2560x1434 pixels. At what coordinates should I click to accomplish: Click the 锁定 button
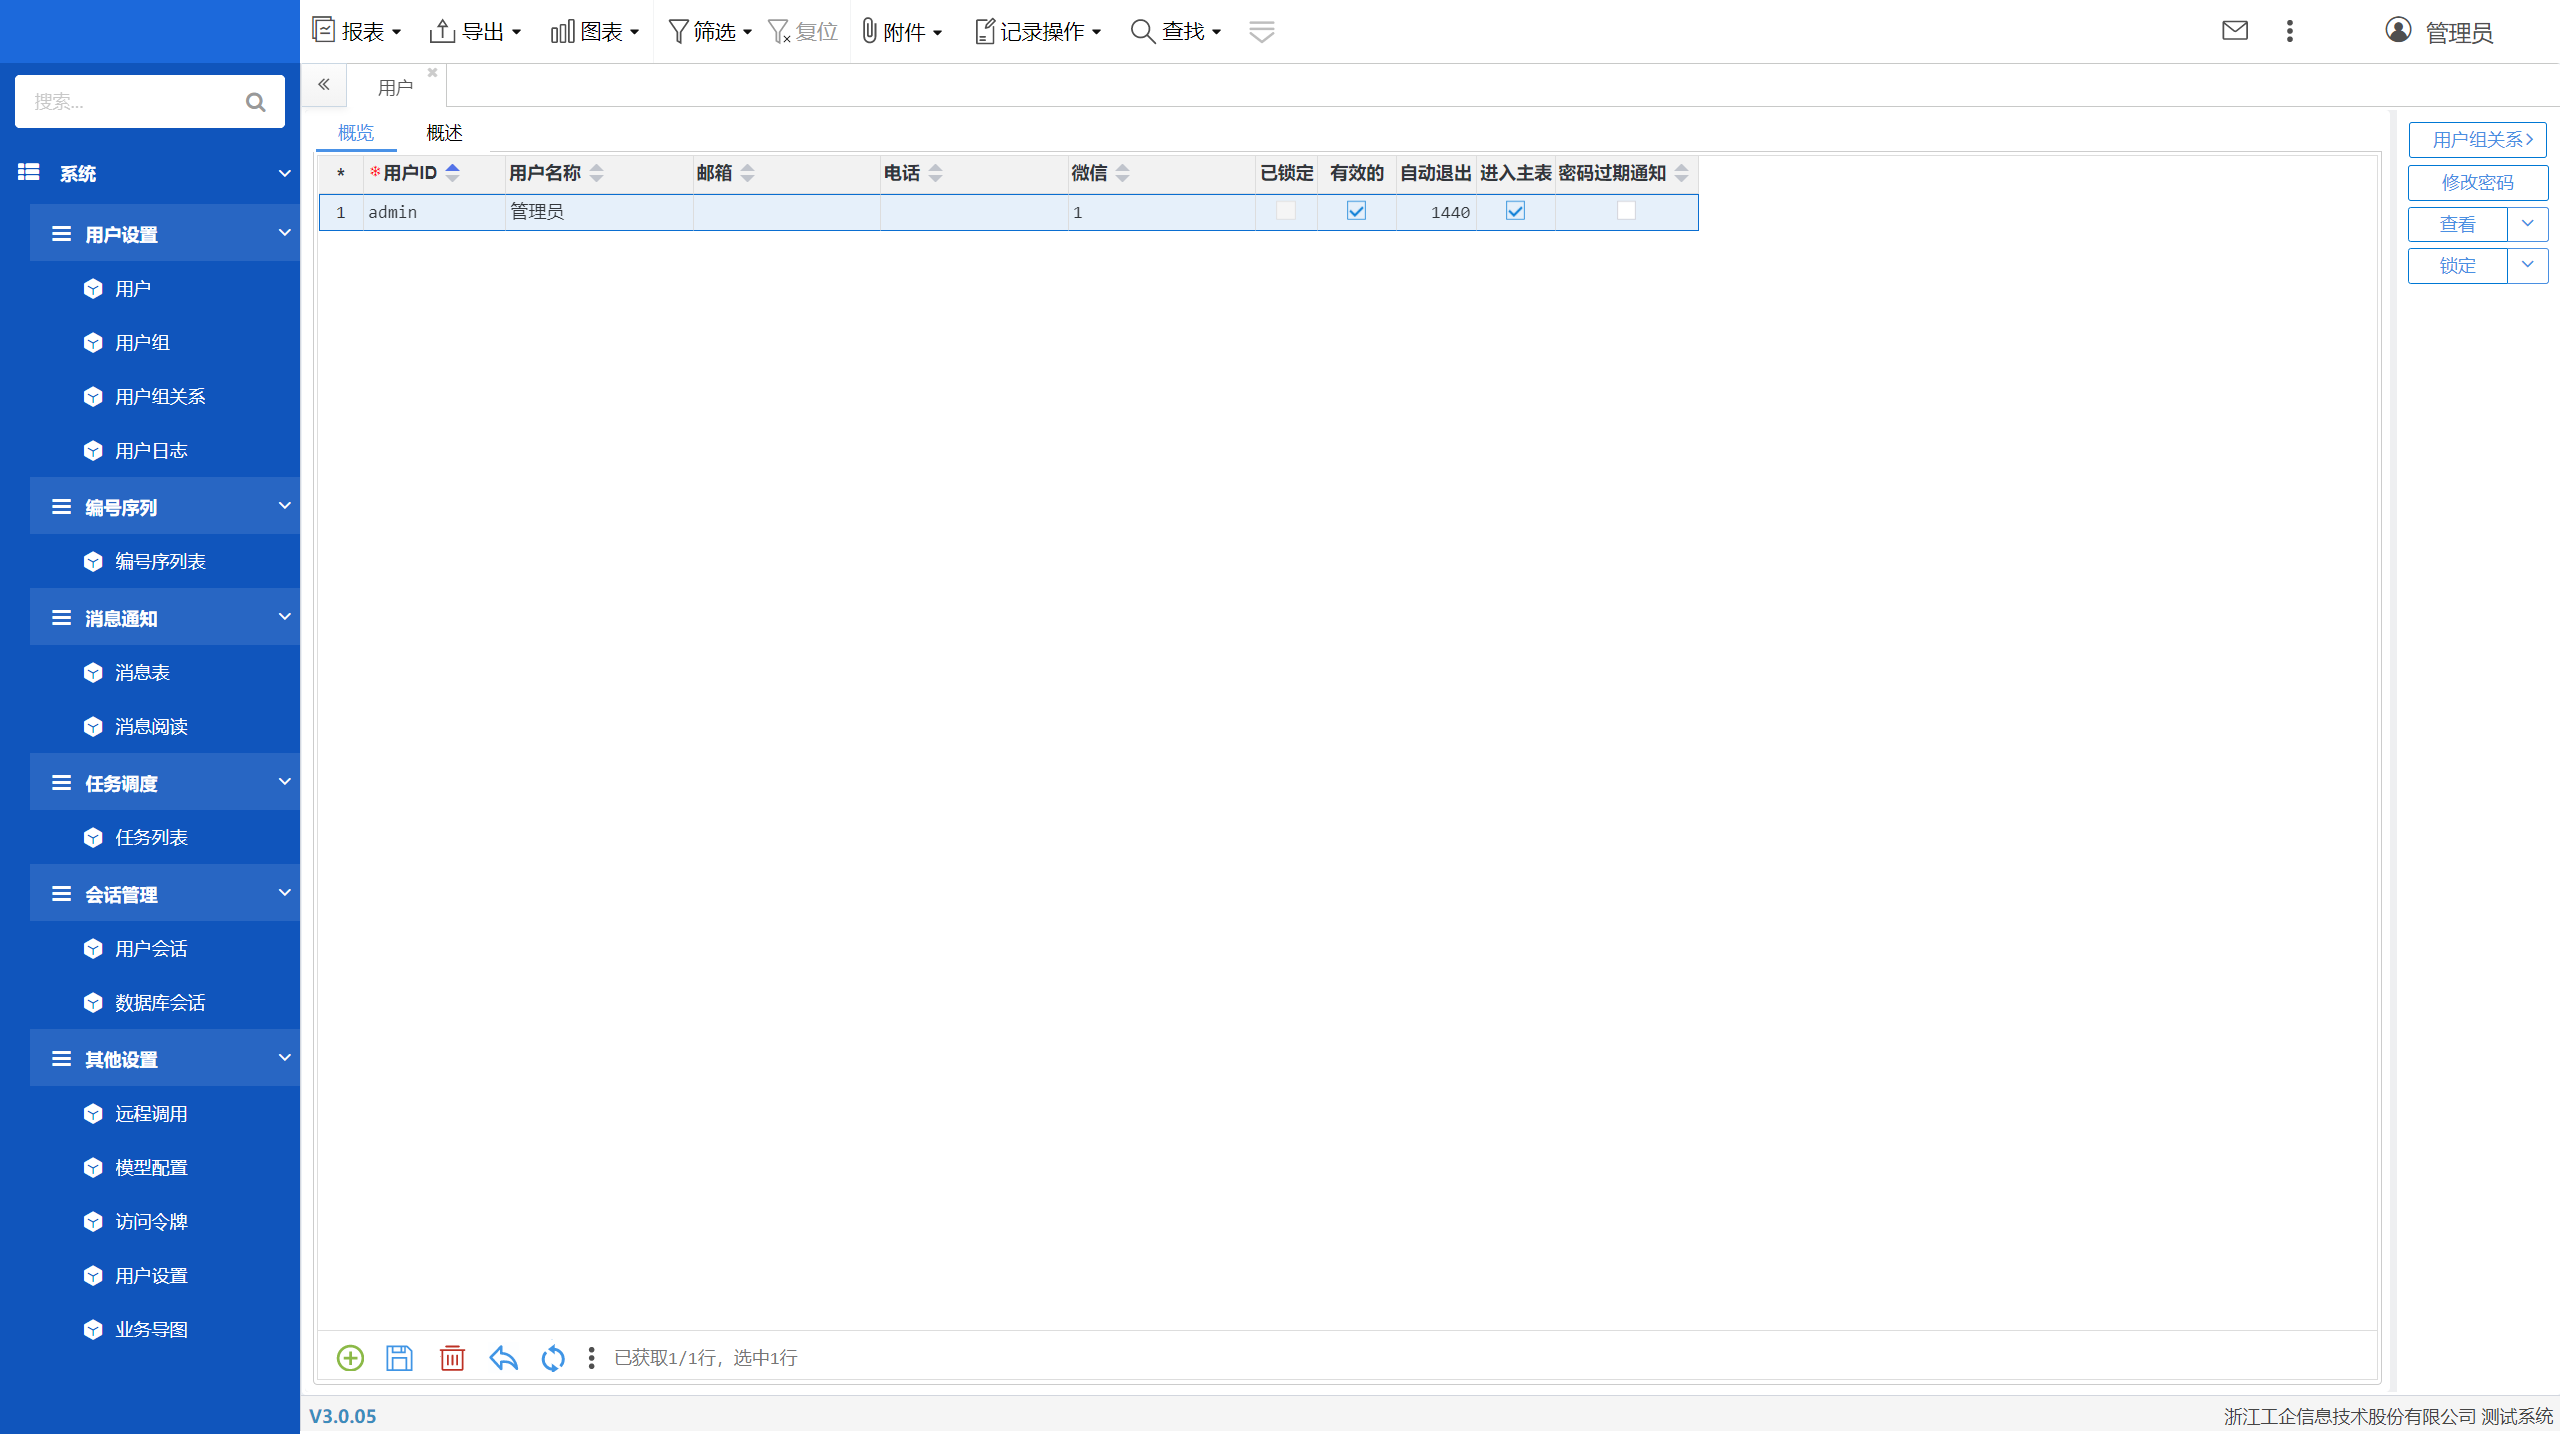(2457, 266)
